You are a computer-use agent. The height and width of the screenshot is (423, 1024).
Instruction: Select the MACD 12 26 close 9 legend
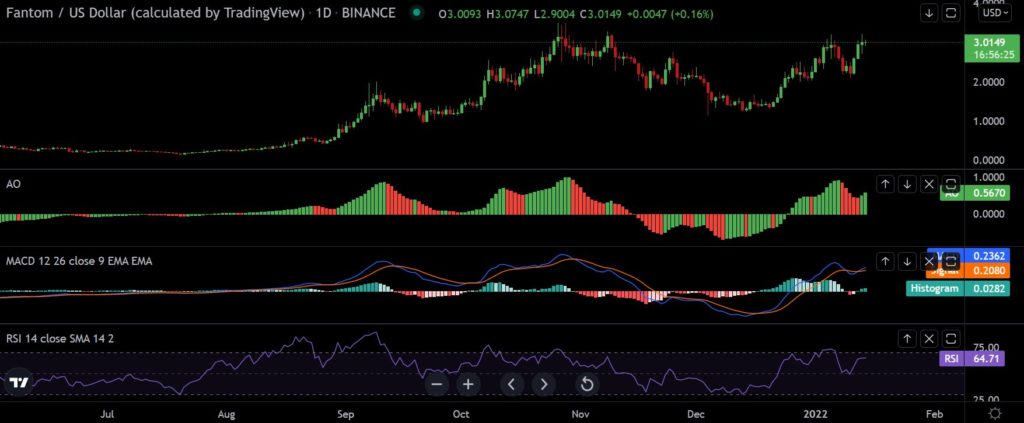79,261
